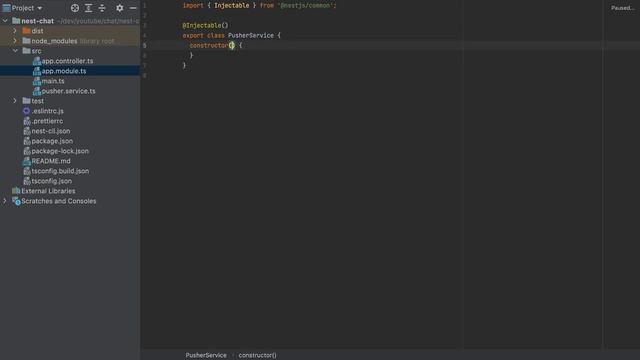Click the Expand All icon
Viewport: 640px width, 360px height.
[x=88, y=8]
